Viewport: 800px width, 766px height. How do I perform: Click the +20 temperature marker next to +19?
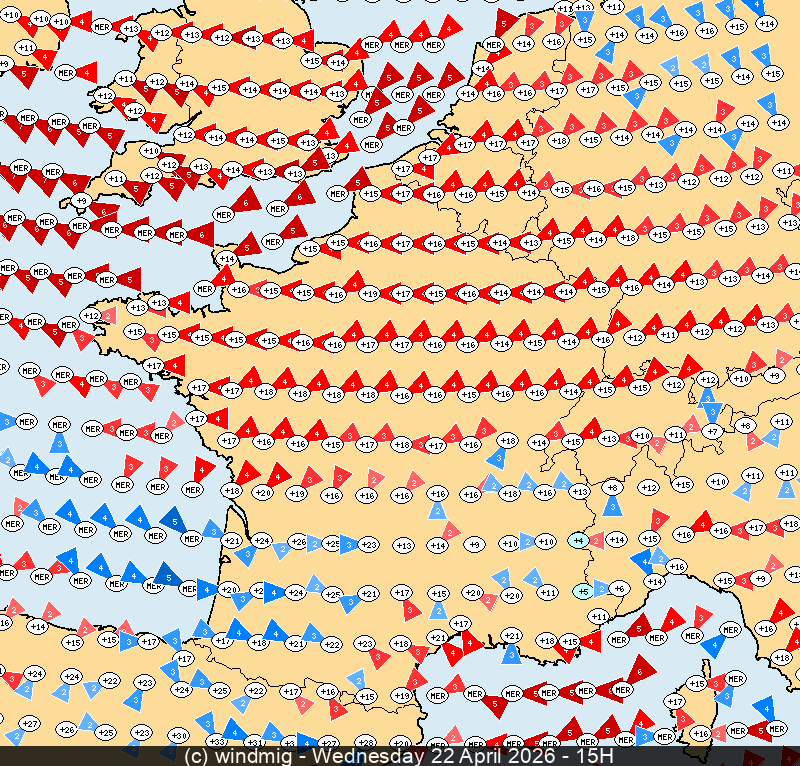263,492
